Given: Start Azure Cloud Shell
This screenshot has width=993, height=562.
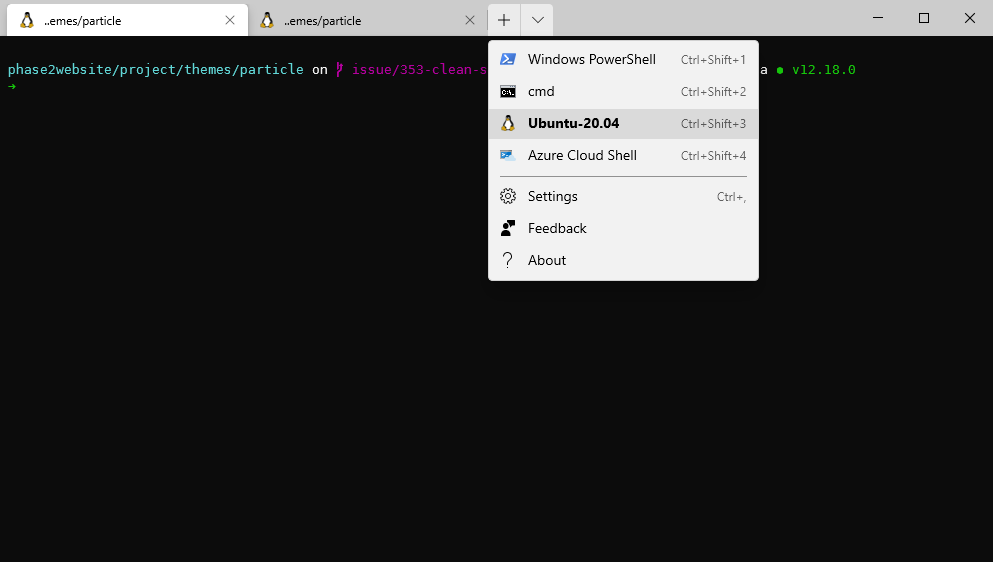Looking at the screenshot, I should [623, 156].
